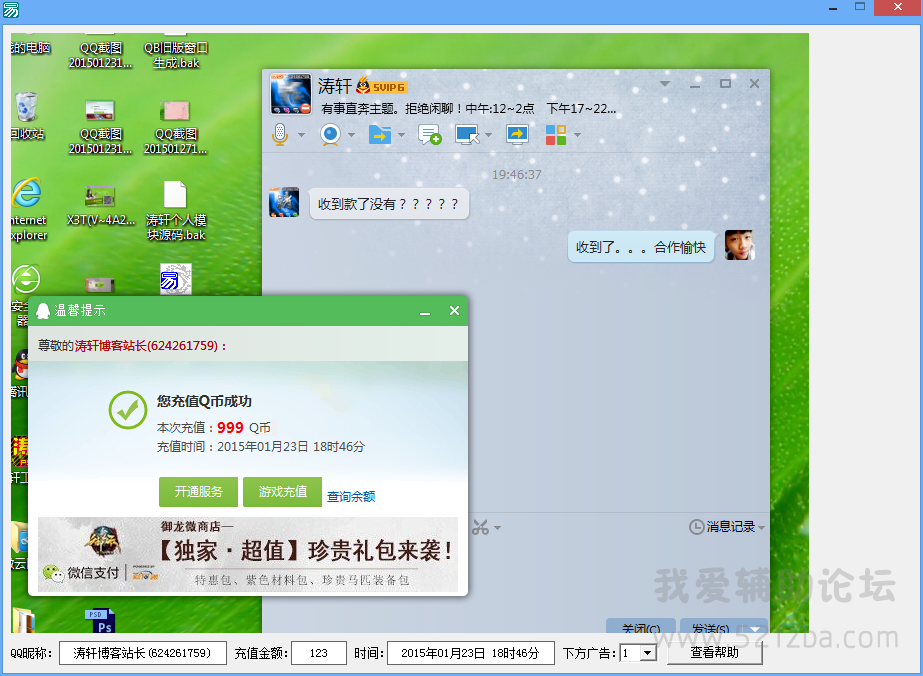Click status text 有事直奔主题。拒绝闲聊
Image resolution: width=923 pixels, height=676 pixels.
pos(393,108)
